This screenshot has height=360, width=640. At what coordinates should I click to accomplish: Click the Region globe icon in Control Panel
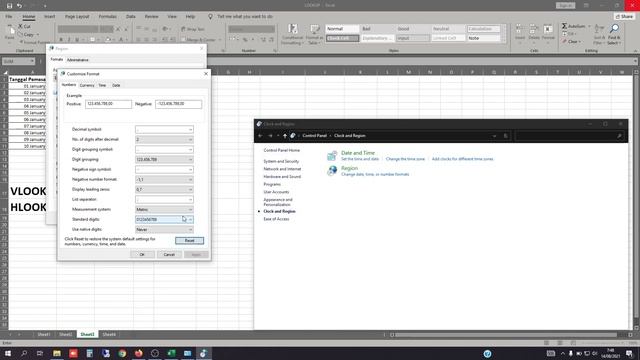332,171
